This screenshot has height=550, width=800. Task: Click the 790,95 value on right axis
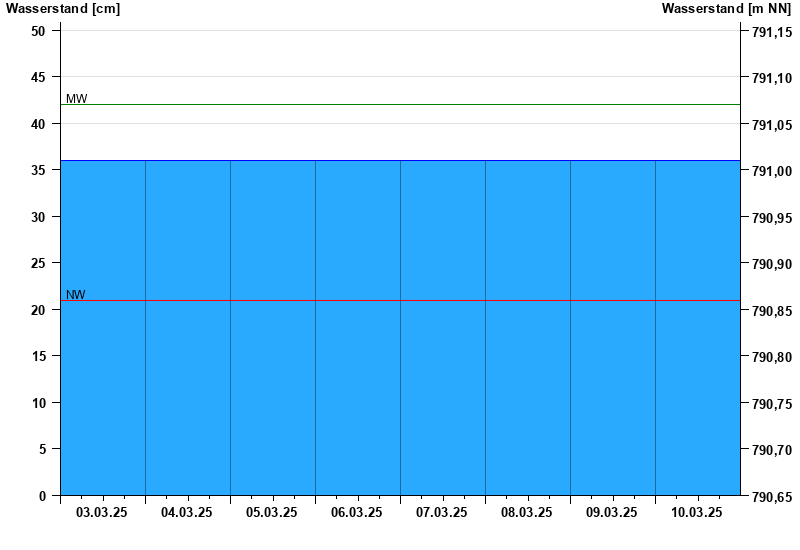tap(772, 218)
